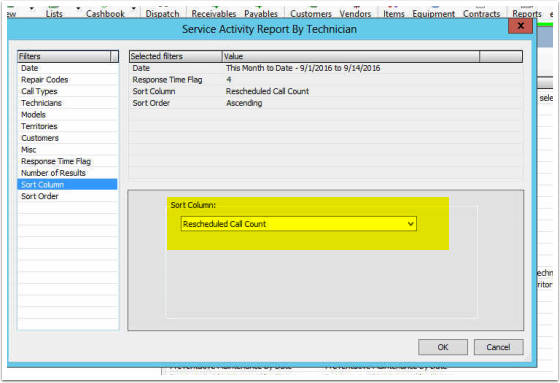Open the Equipment toolbar item
Viewport: 560px width, 383px height.
tap(434, 14)
